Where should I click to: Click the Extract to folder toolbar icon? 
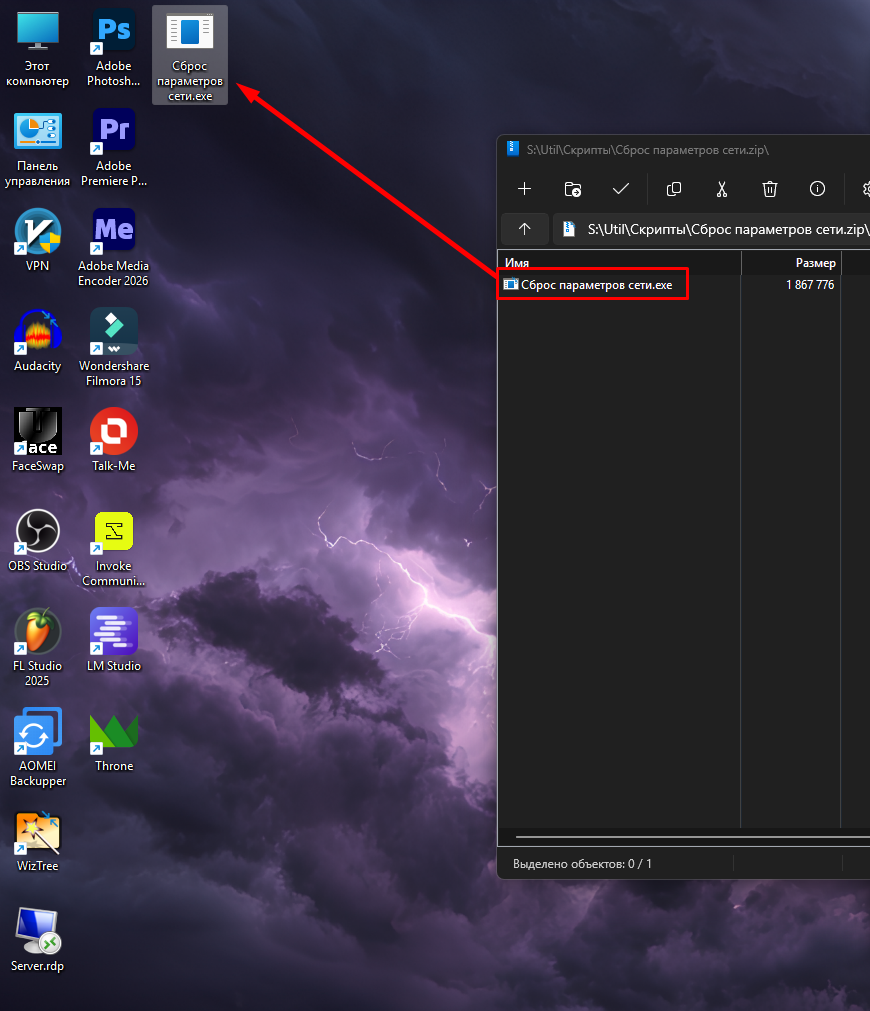[573, 189]
